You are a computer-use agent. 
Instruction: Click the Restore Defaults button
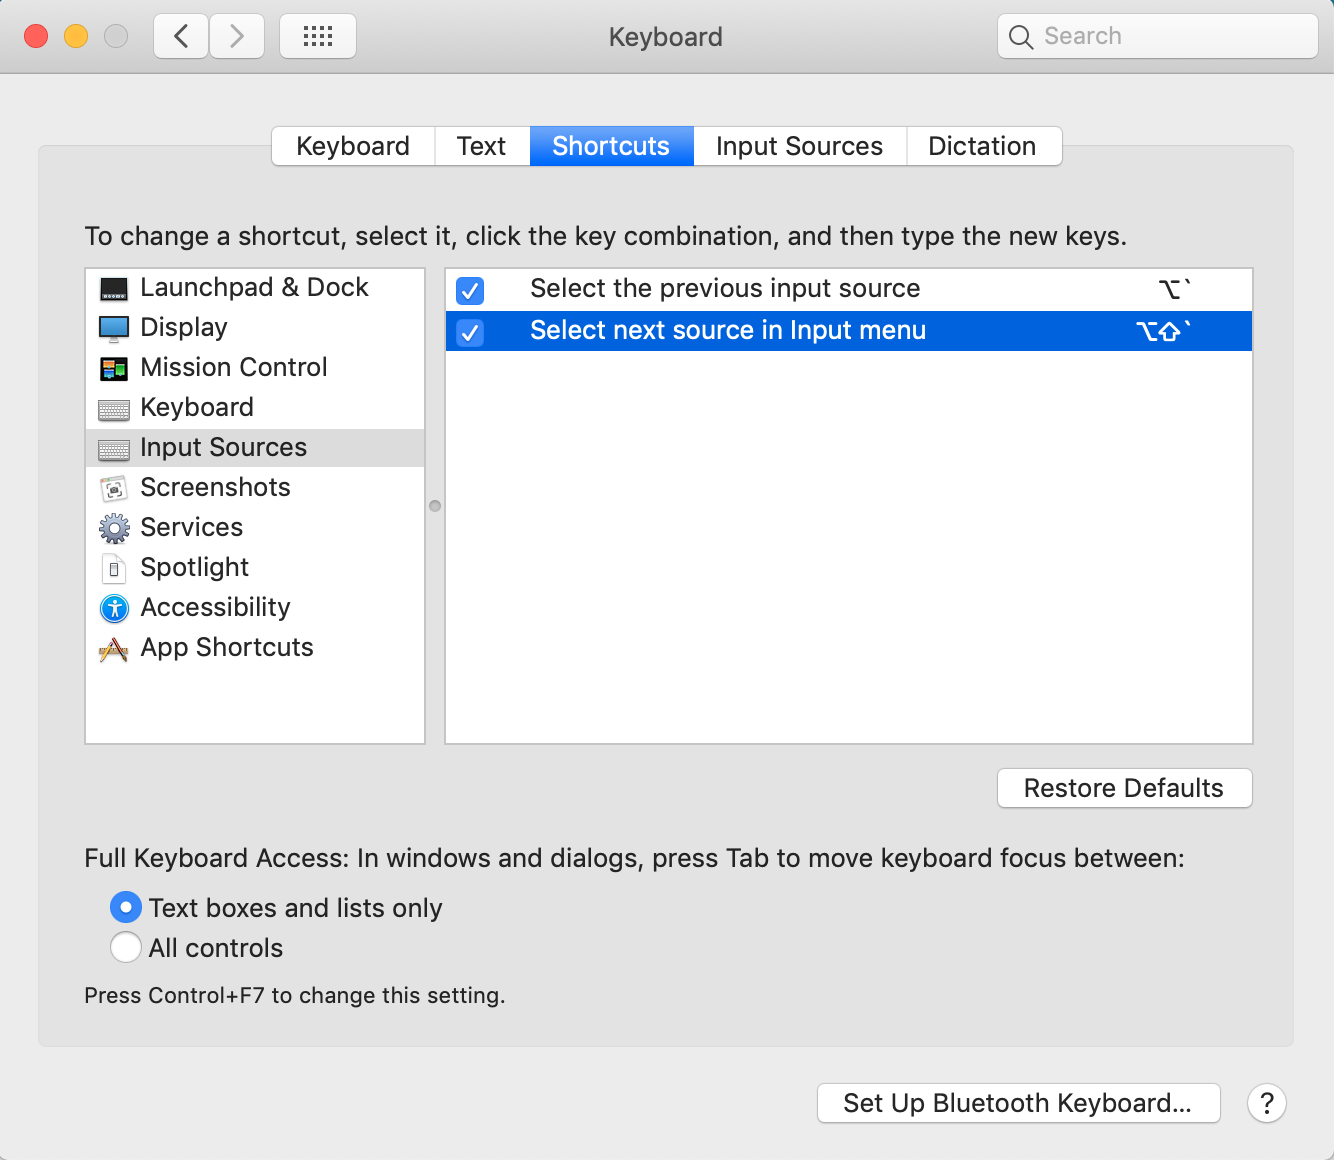click(1124, 788)
